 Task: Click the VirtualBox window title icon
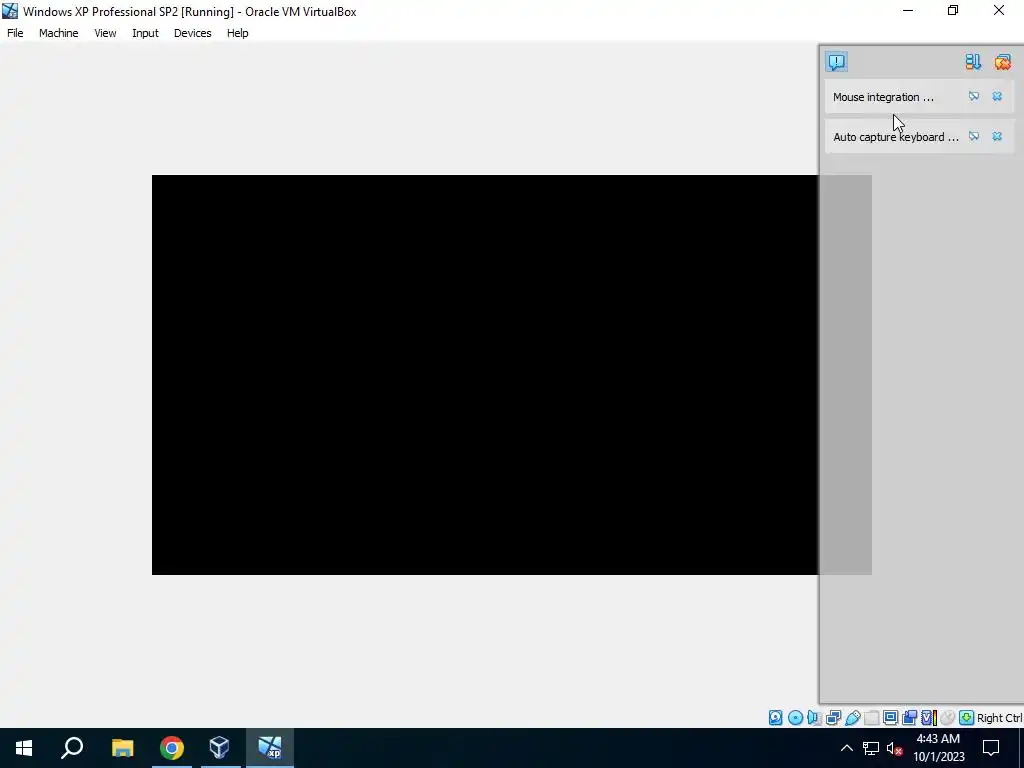(10, 11)
